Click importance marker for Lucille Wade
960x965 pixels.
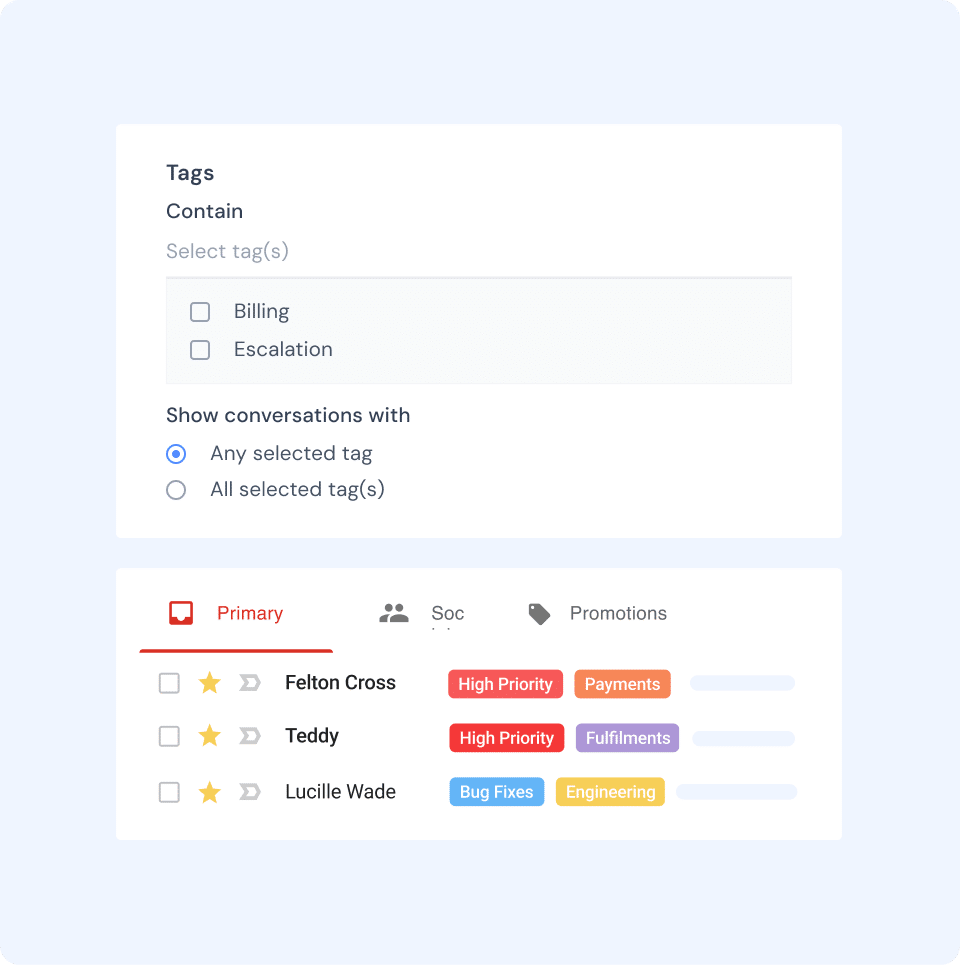click(249, 792)
